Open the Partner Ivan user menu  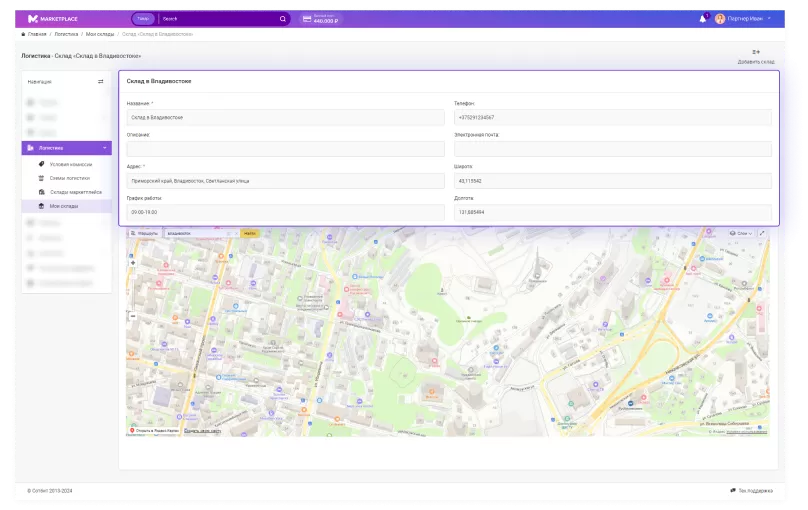(750, 18)
